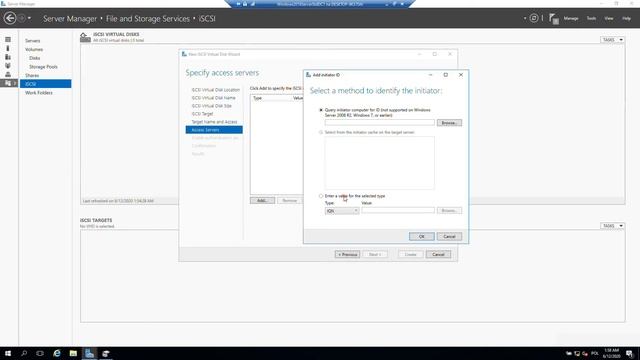Open TASKS dropdown for iSCSI Targets
This screenshot has height=360, width=640.
pyautogui.click(x=612, y=226)
